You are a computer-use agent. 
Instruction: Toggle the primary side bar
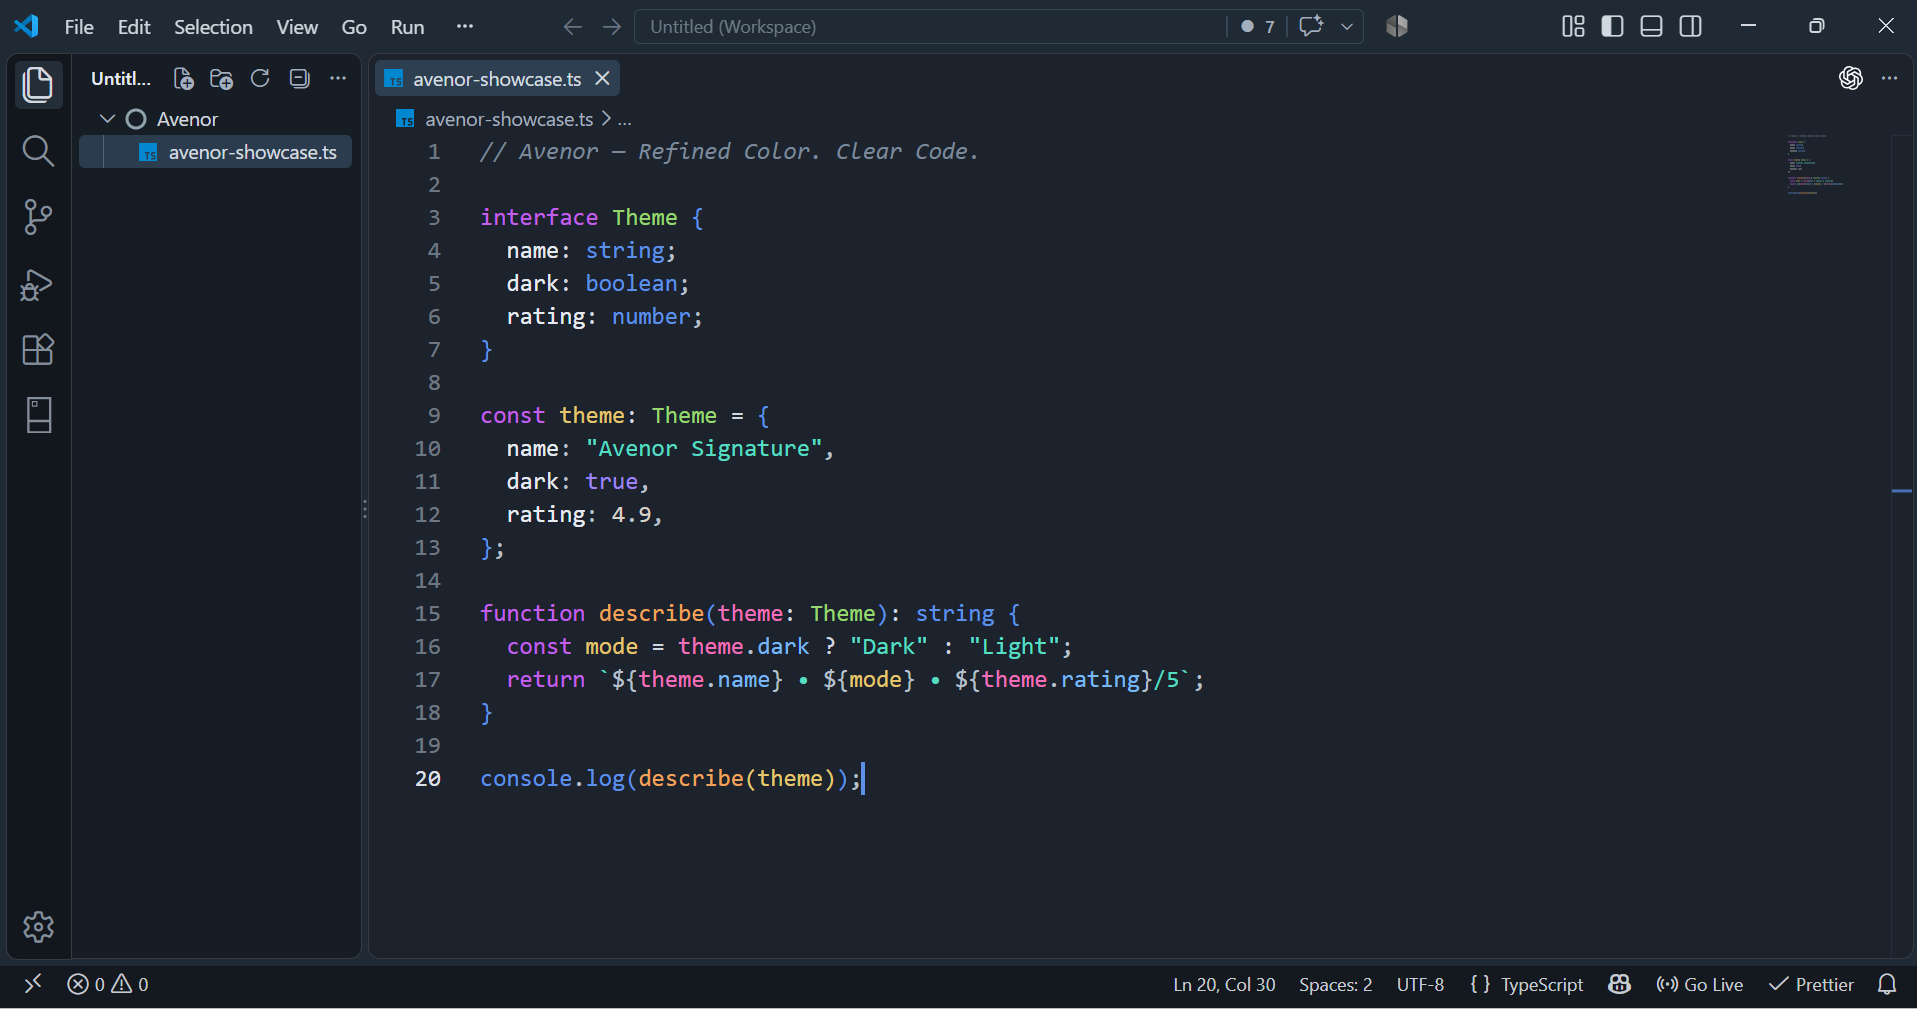1612,27
